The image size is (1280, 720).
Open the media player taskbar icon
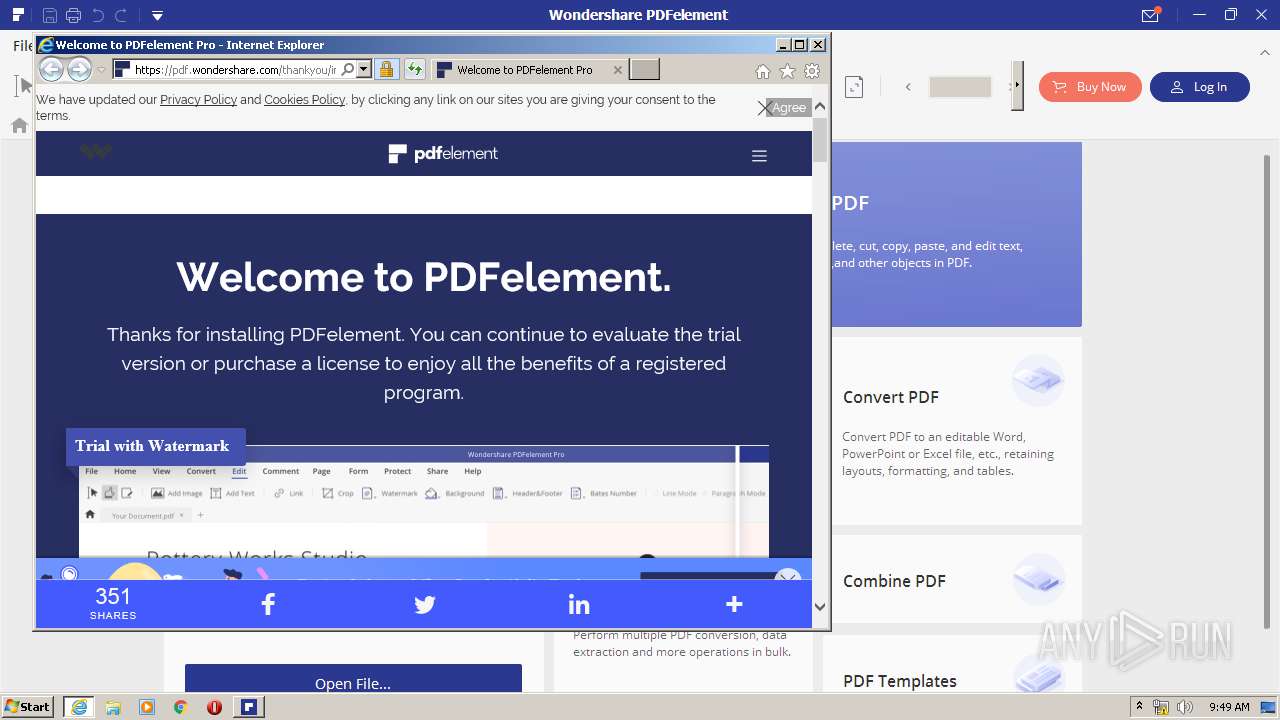tap(146, 707)
